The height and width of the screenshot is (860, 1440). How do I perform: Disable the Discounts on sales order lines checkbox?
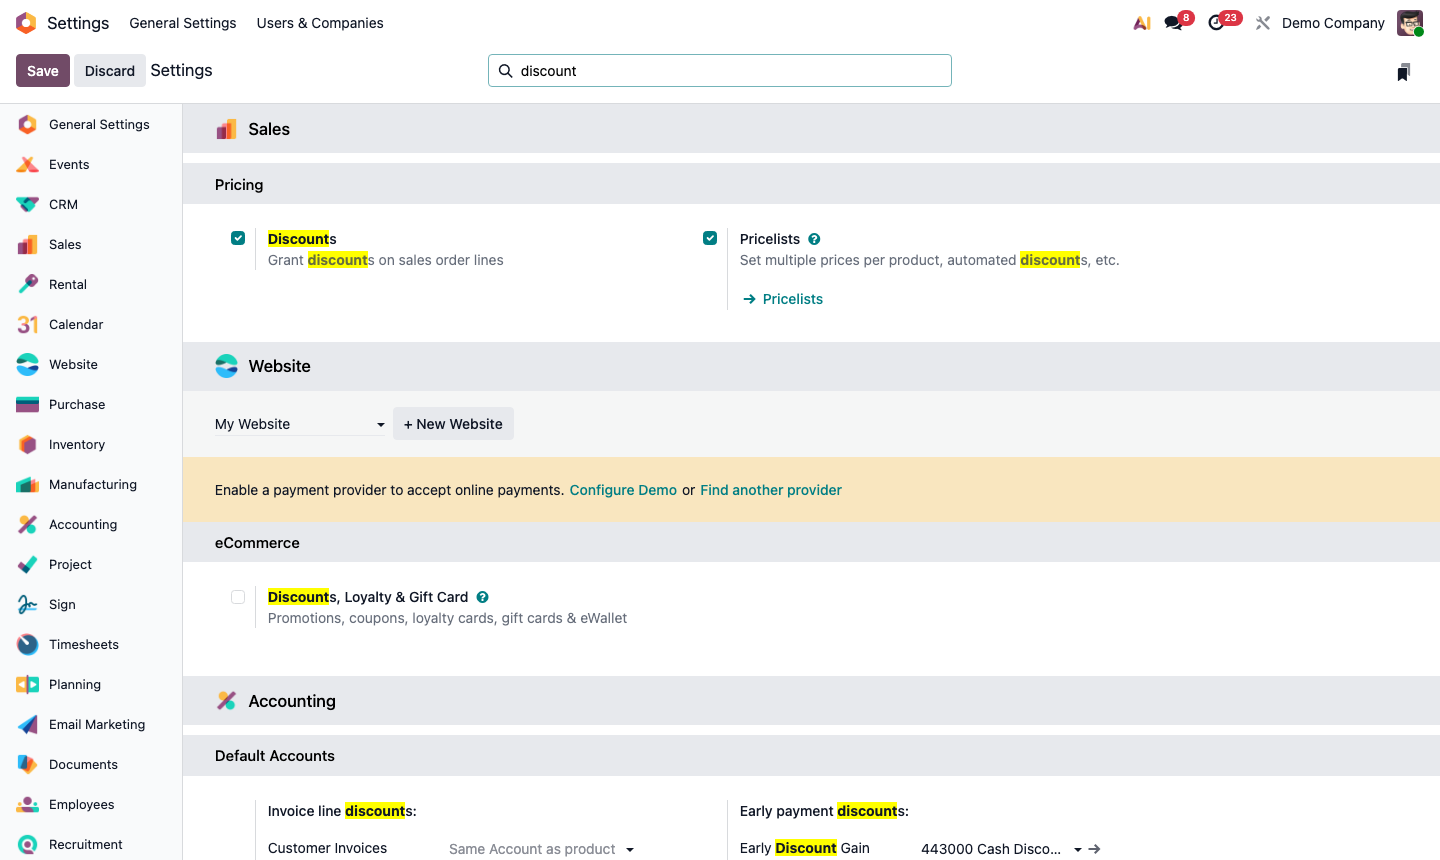(238, 238)
